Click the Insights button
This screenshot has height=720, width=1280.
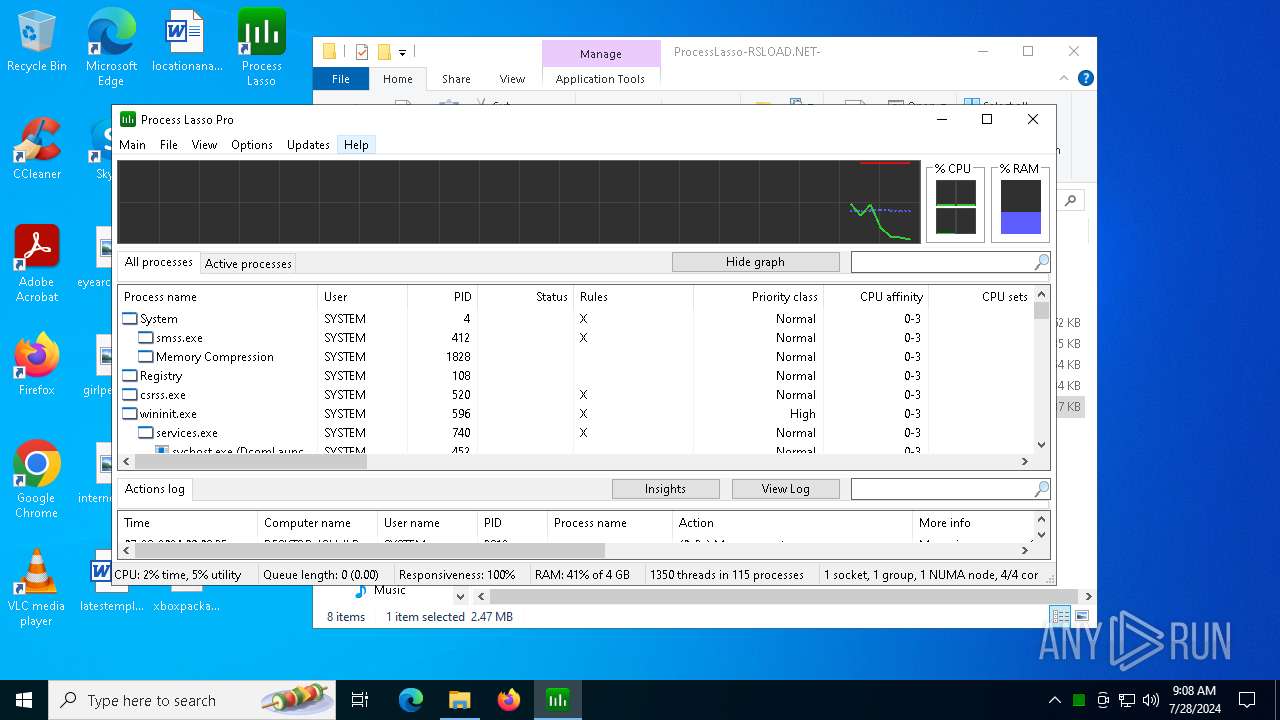tap(665, 489)
